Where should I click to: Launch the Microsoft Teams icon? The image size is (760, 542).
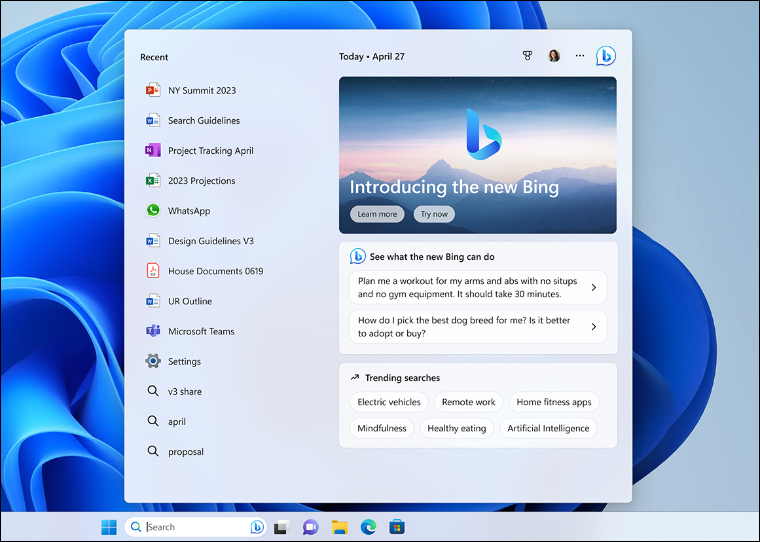[153, 331]
